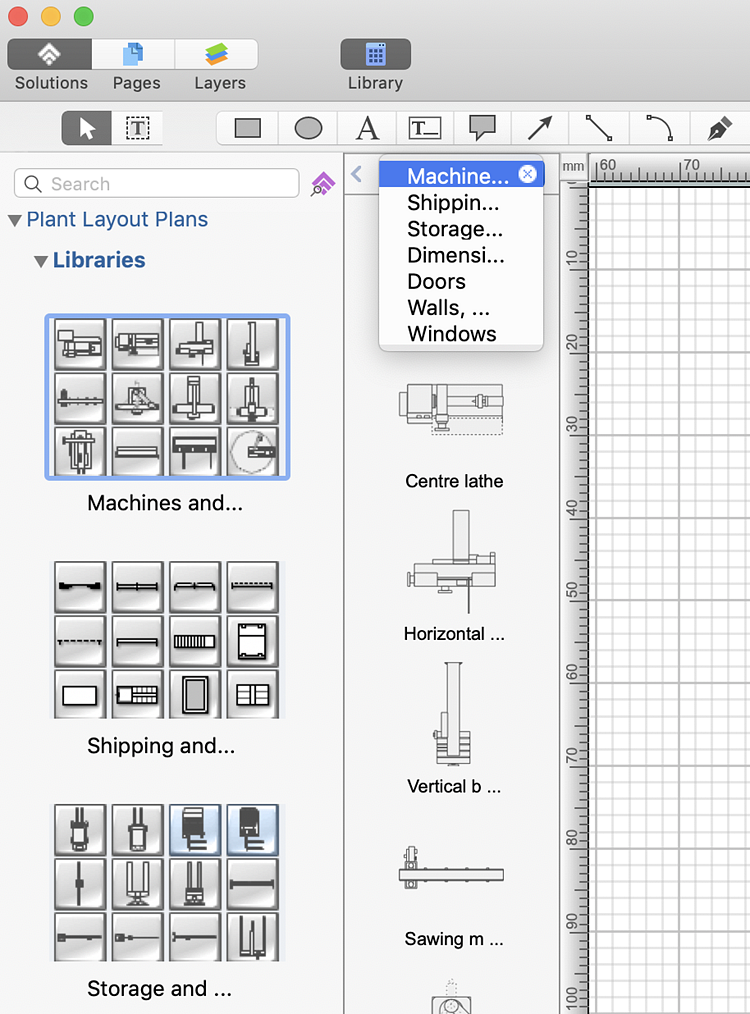Viewport: 750px width, 1014px height.
Task: Choose the straight Line connector tool
Action: coord(598,128)
